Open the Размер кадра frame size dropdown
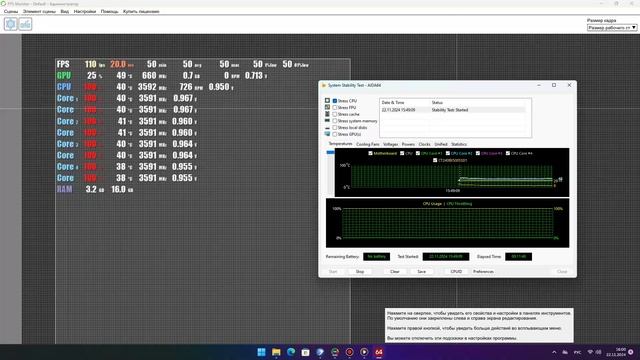 click(612, 28)
